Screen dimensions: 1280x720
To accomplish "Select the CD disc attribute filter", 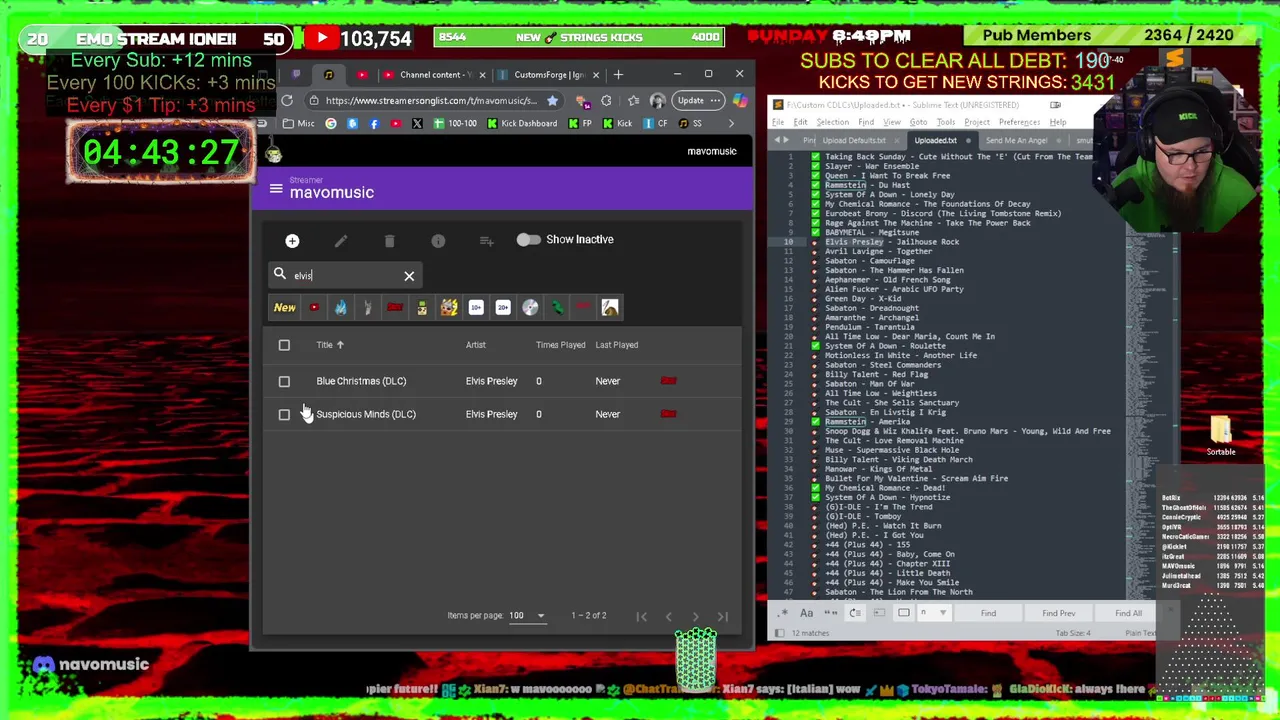I will [530, 307].
